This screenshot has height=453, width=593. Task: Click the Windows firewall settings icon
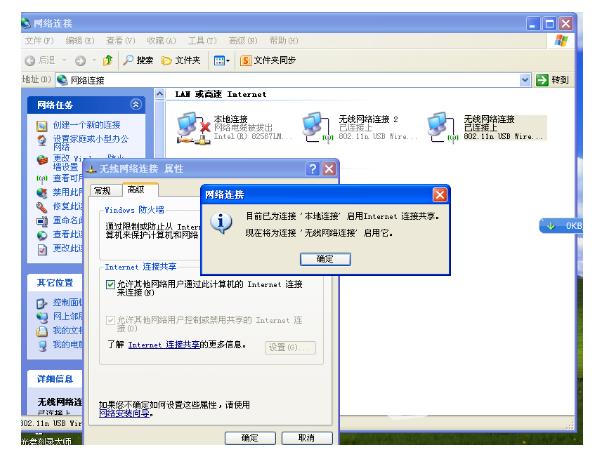point(42,159)
